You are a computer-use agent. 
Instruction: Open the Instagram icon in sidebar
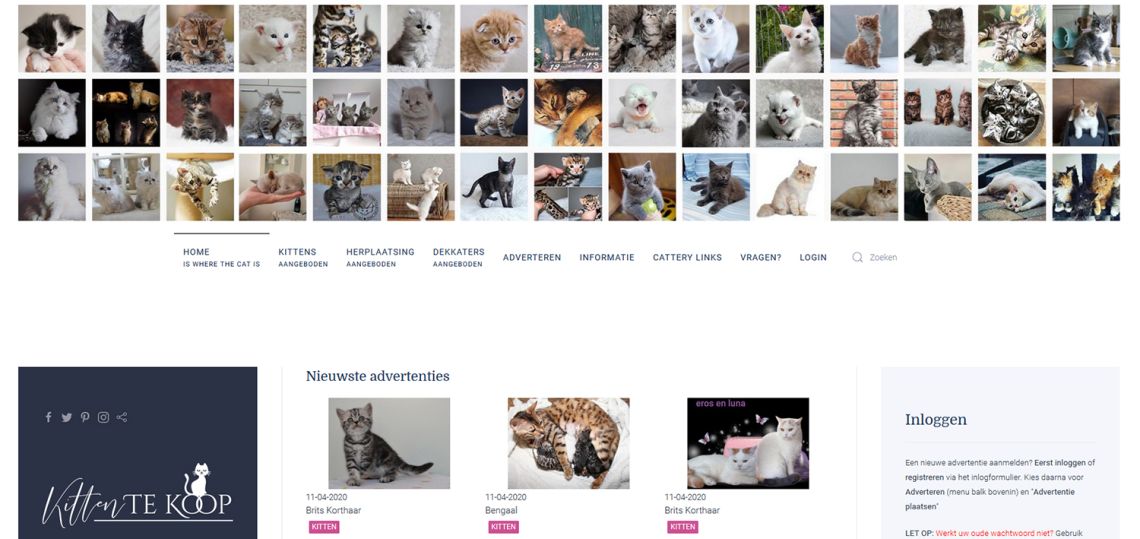point(103,418)
